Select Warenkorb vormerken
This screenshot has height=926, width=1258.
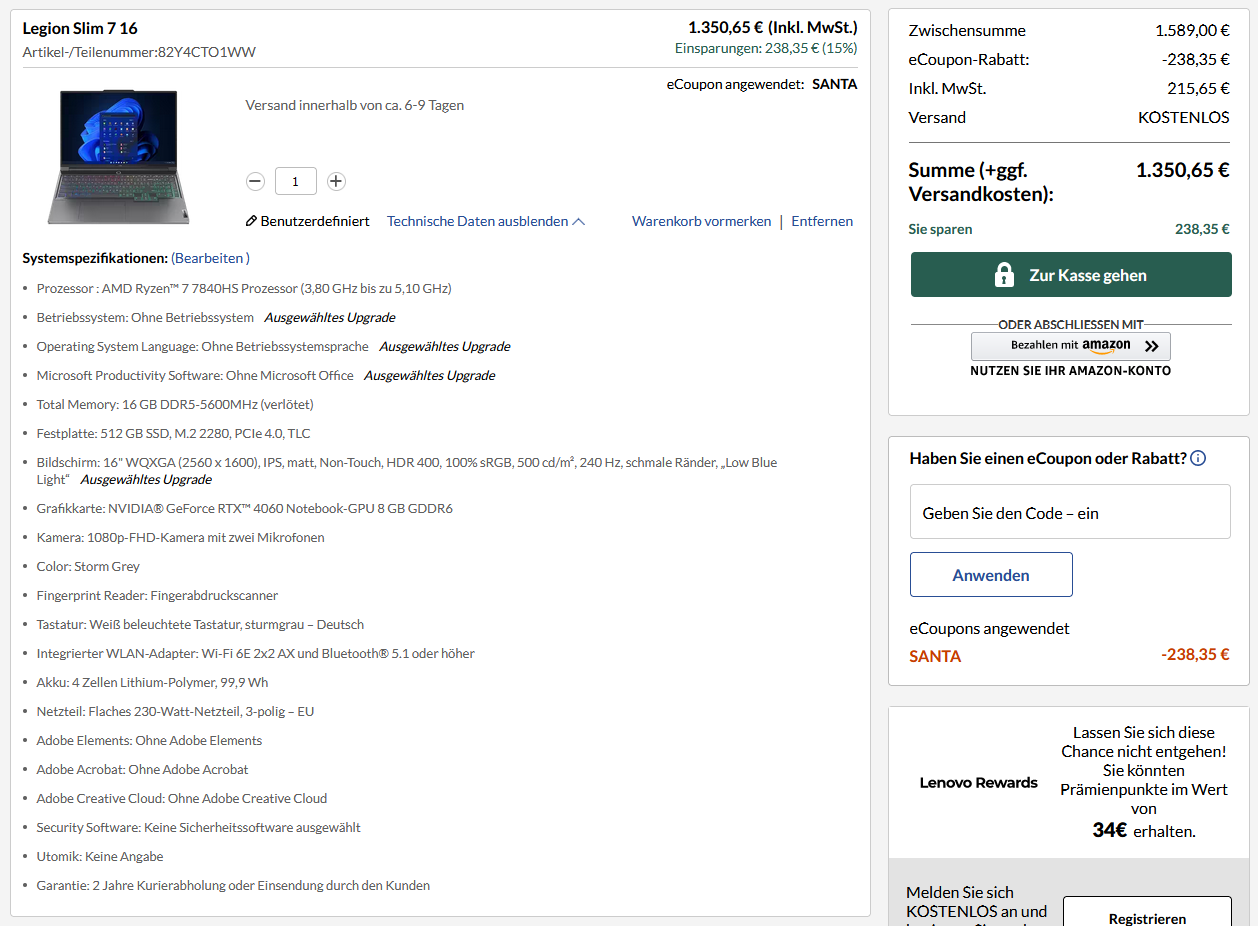click(x=701, y=220)
